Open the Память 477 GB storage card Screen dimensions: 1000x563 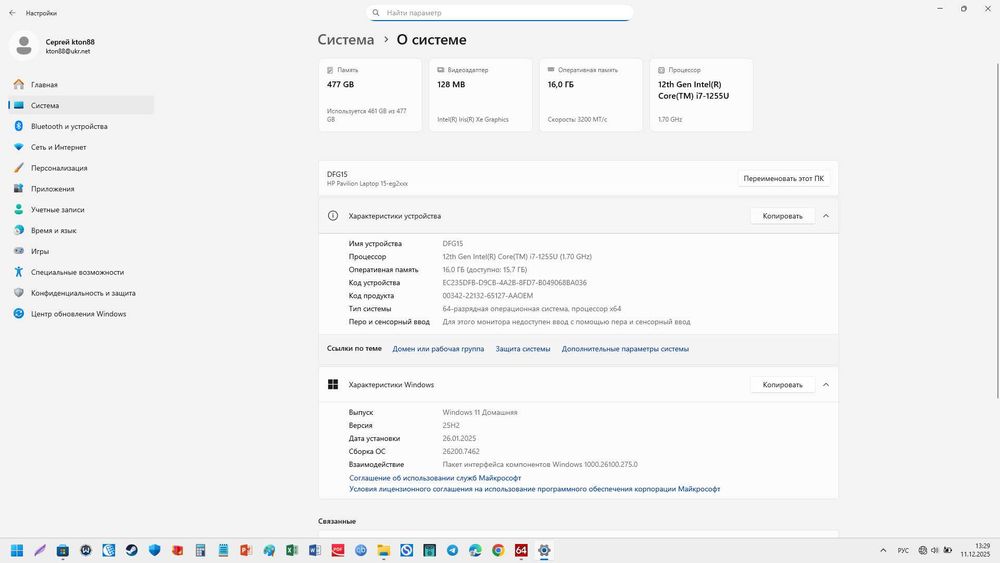pos(370,95)
